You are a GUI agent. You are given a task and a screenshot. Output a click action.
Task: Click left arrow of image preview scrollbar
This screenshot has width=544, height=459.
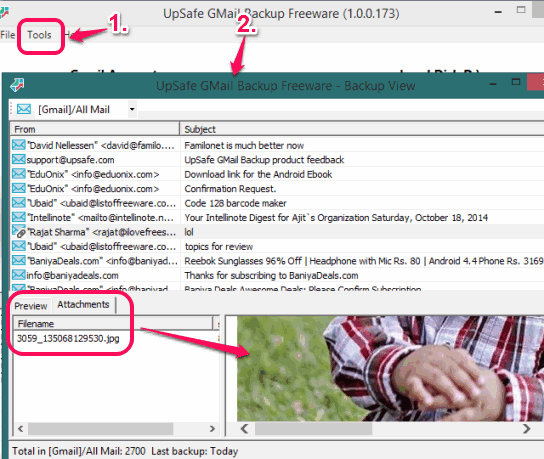tap(245, 429)
